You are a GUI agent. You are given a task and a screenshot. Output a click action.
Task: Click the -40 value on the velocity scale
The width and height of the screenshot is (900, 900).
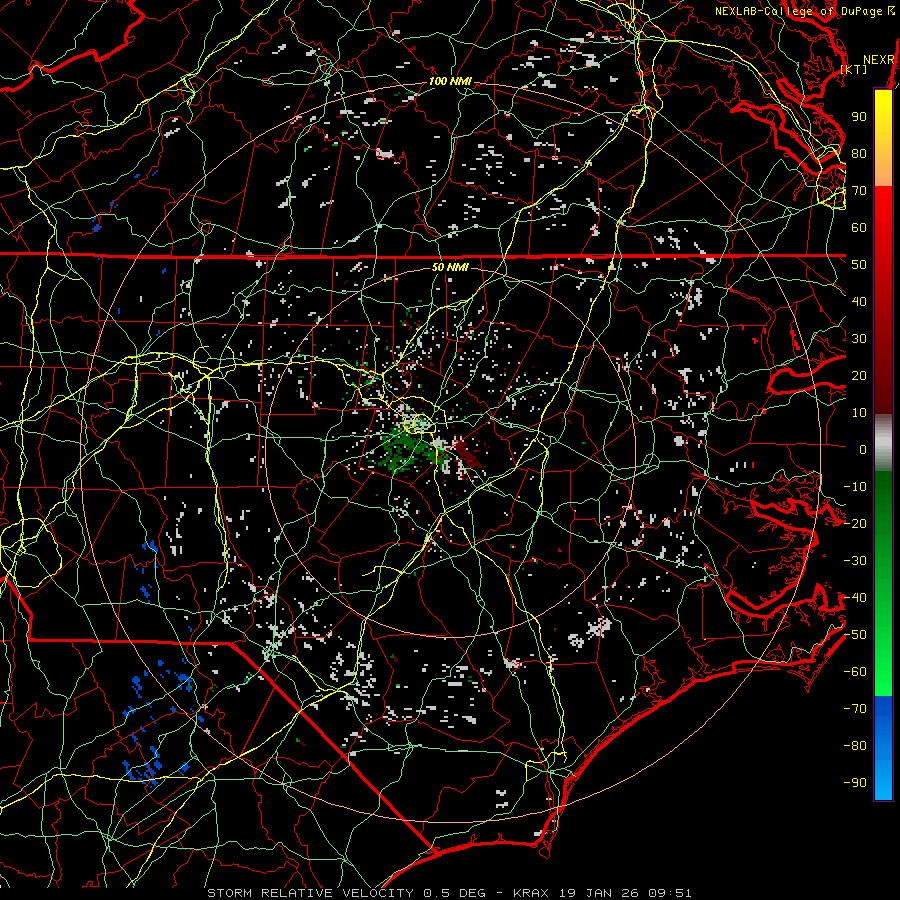tap(855, 598)
